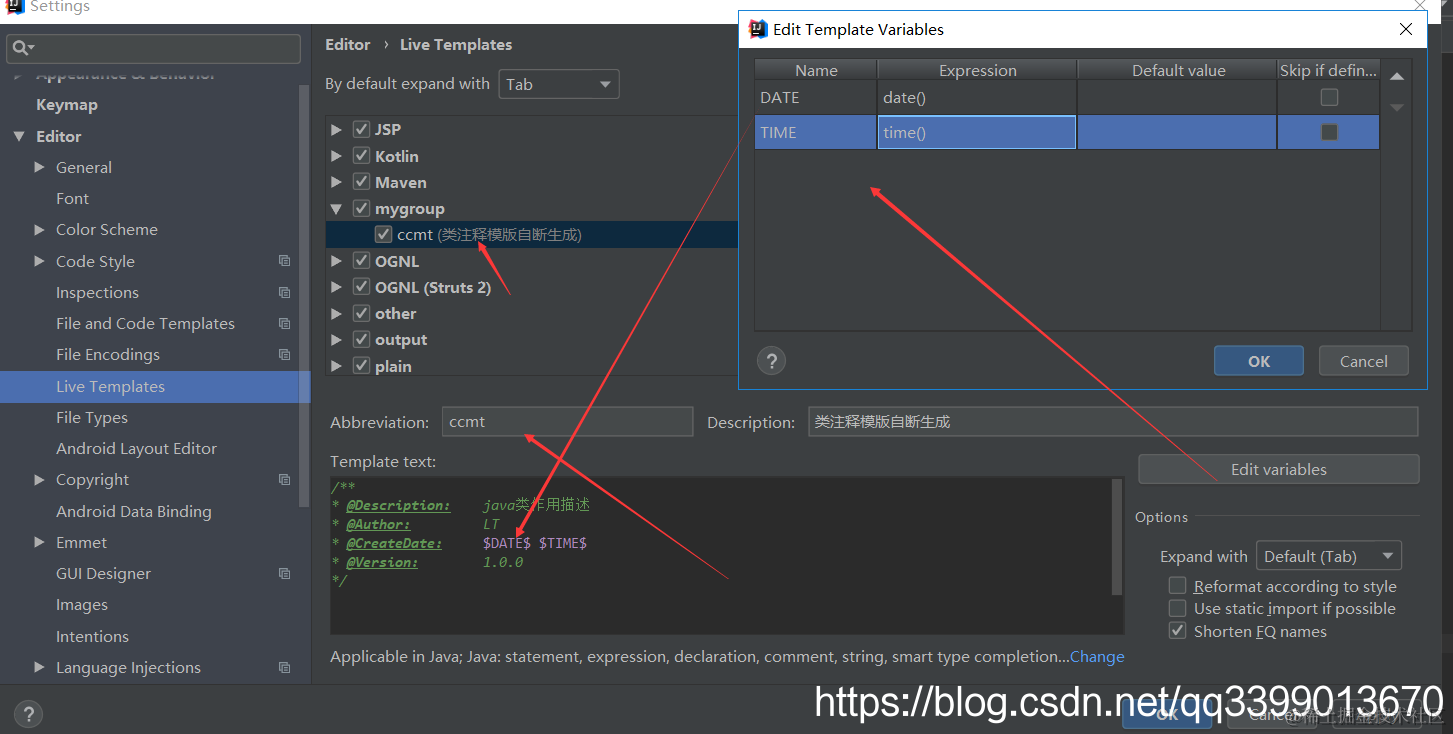Viewport: 1453px width, 734px height.
Task: Click the project-level icon beside Code Style
Action: [285, 261]
